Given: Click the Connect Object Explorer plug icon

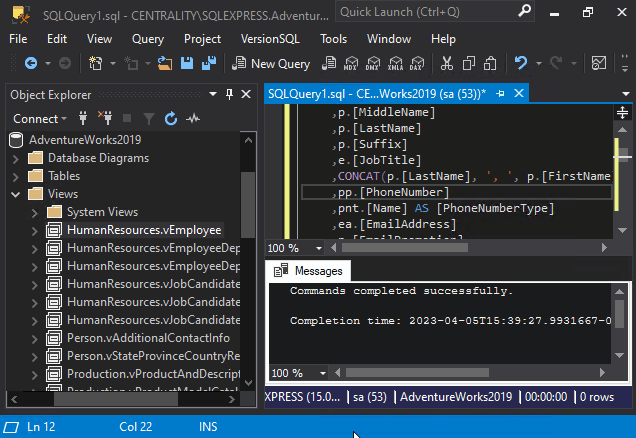Looking at the screenshot, I should click(83, 118).
